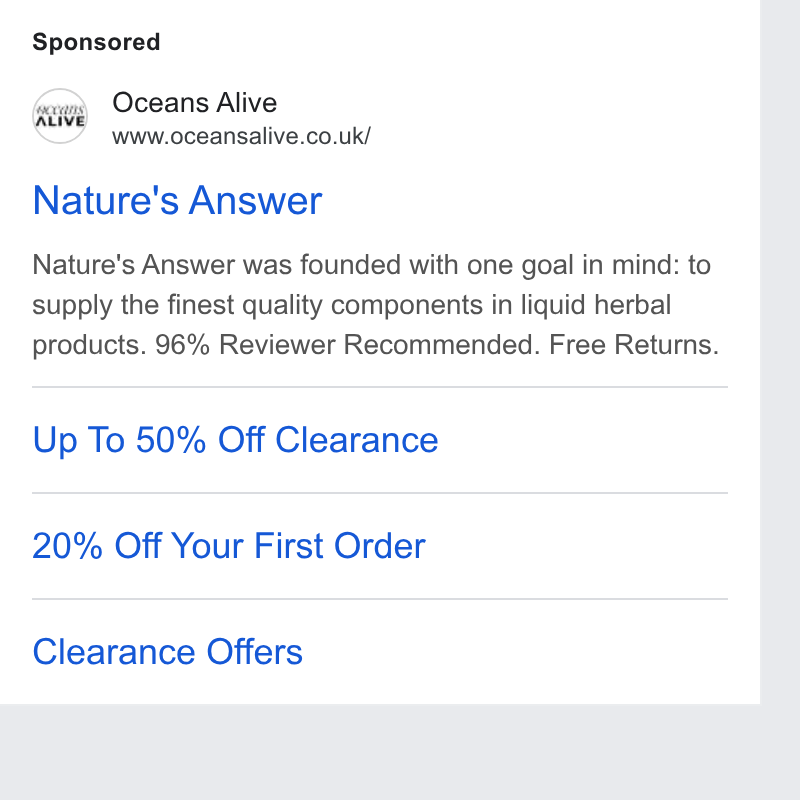Click the '96% Reviewer Recommended' text
This screenshot has height=800, width=800.
347,344
